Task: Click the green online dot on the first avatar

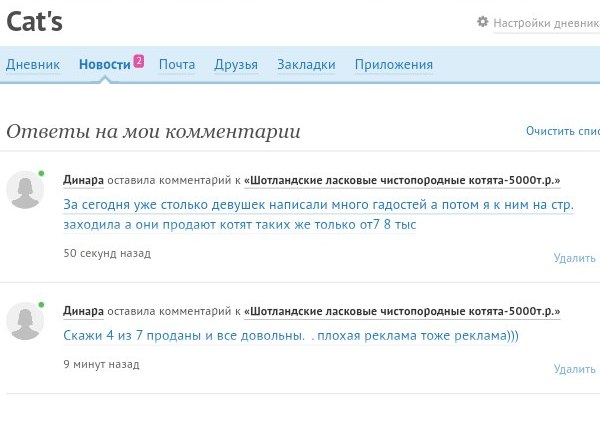Action: coord(41,174)
